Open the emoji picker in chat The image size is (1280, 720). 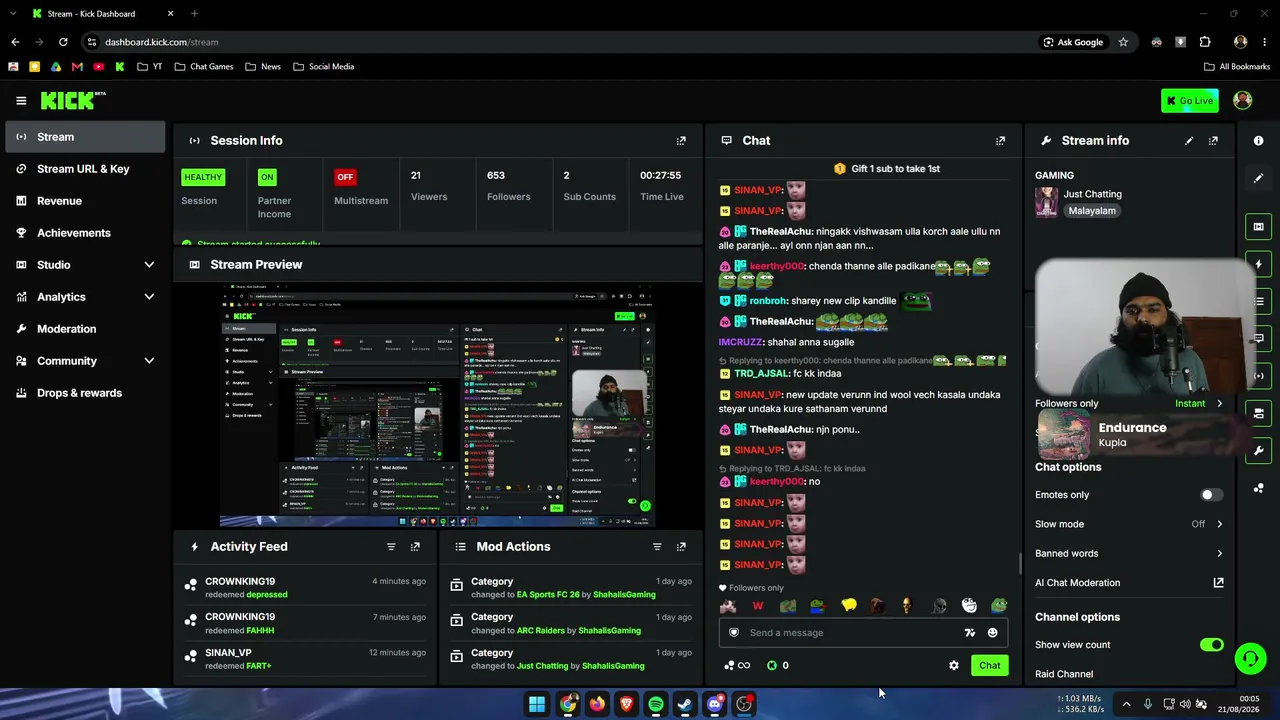992,633
